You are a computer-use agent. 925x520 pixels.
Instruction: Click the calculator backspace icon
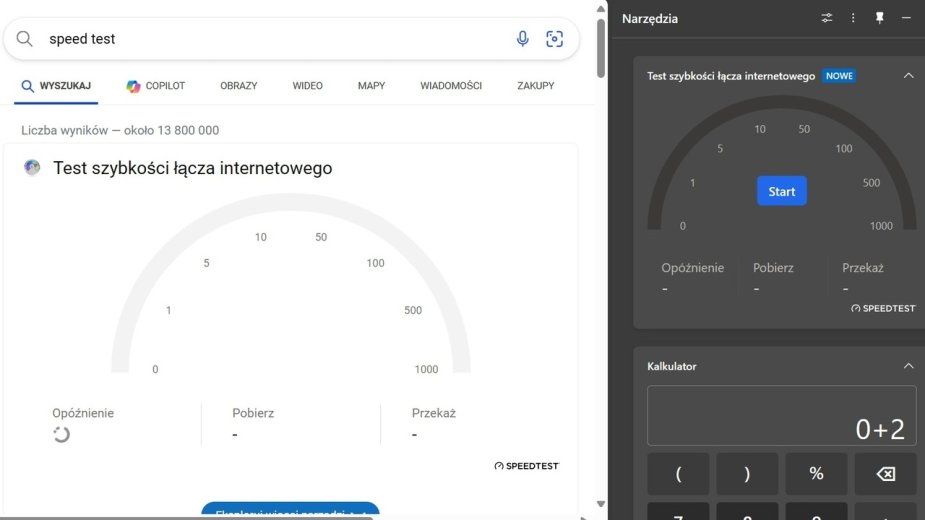885,473
